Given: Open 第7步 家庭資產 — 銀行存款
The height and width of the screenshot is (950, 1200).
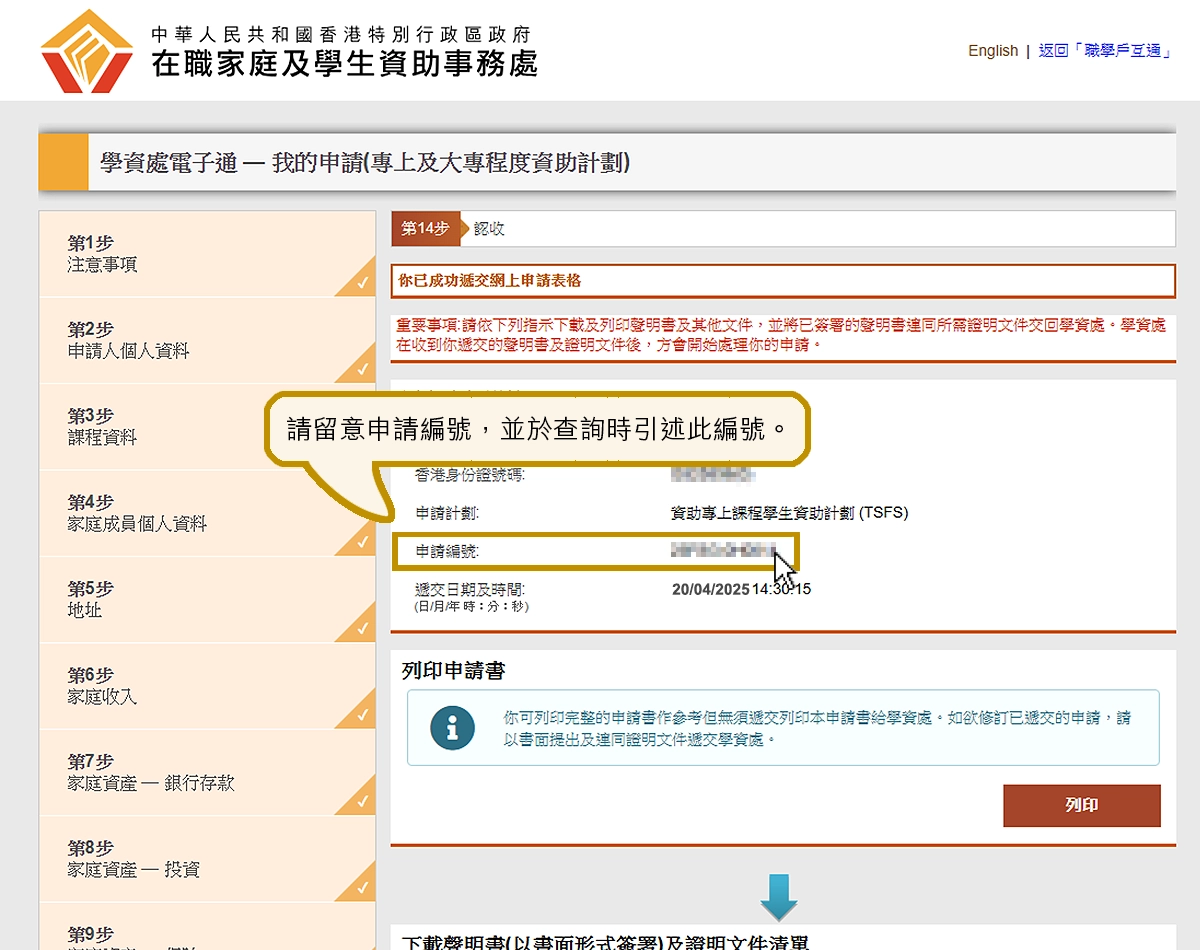Looking at the screenshot, I should [207, 772].
